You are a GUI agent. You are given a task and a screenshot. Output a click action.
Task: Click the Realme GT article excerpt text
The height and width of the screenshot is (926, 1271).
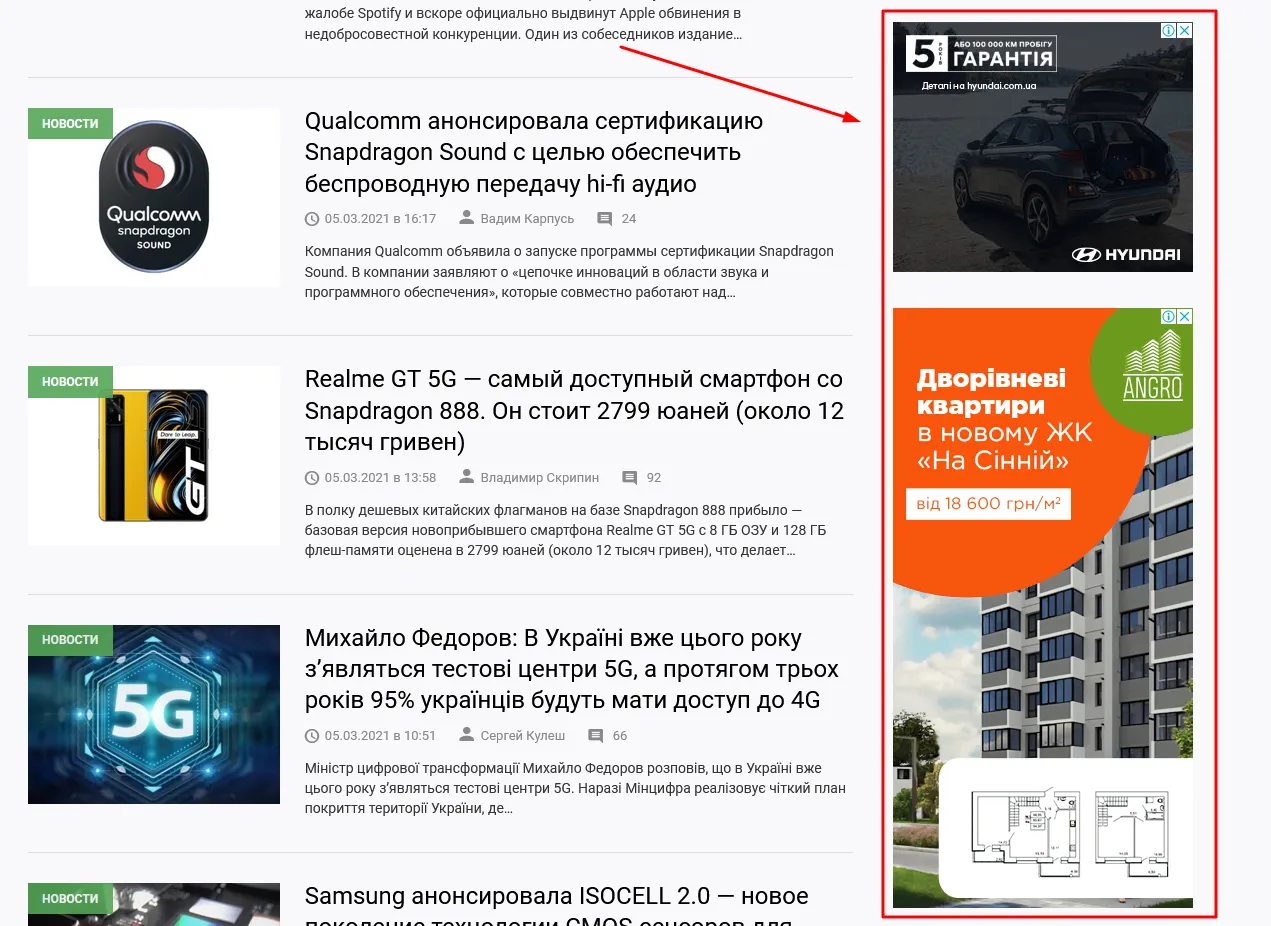[565, 530]
